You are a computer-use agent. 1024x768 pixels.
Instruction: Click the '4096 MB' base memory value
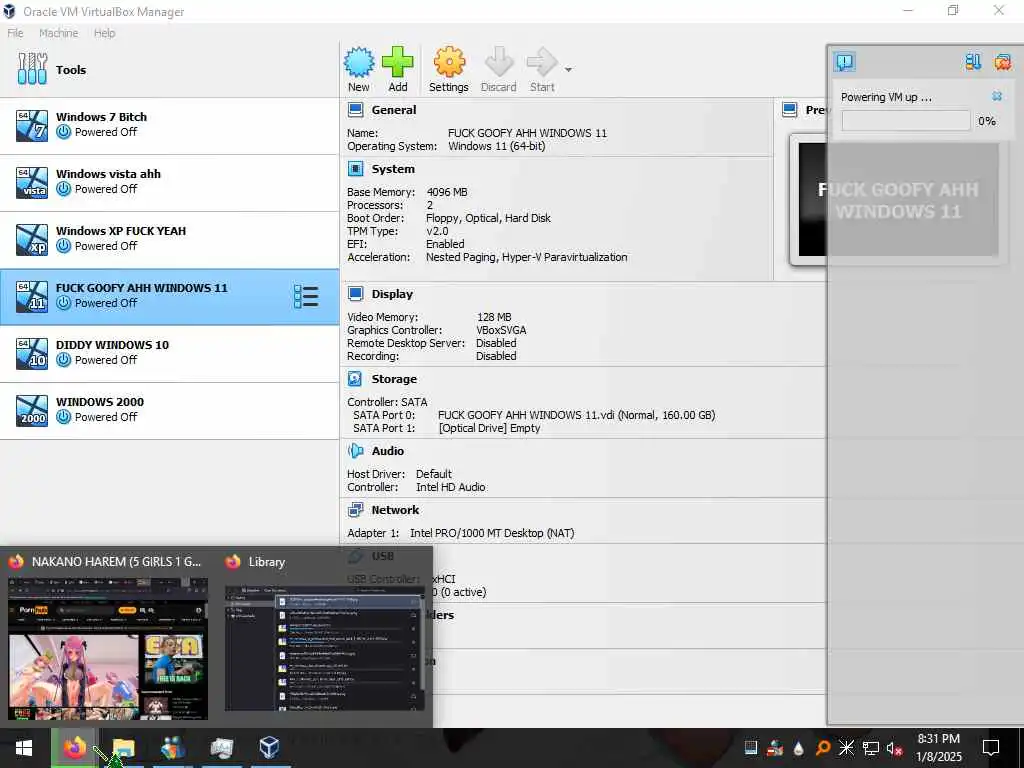click(447, 192)
